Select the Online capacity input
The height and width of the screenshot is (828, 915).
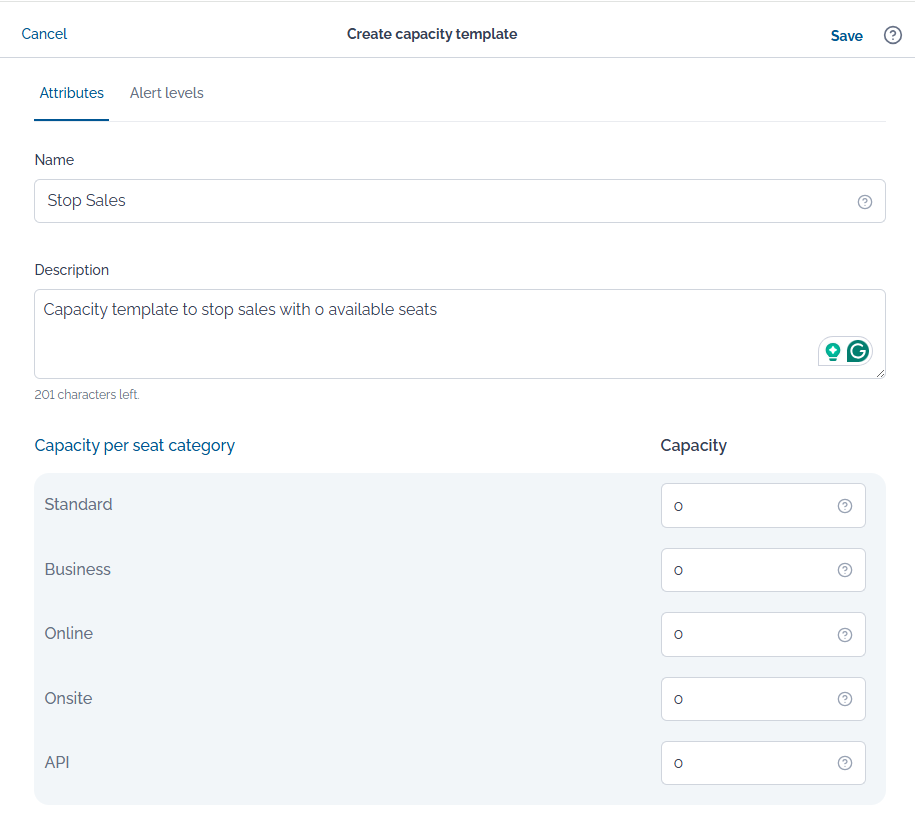pyautogui.click(x=763, y=635)
